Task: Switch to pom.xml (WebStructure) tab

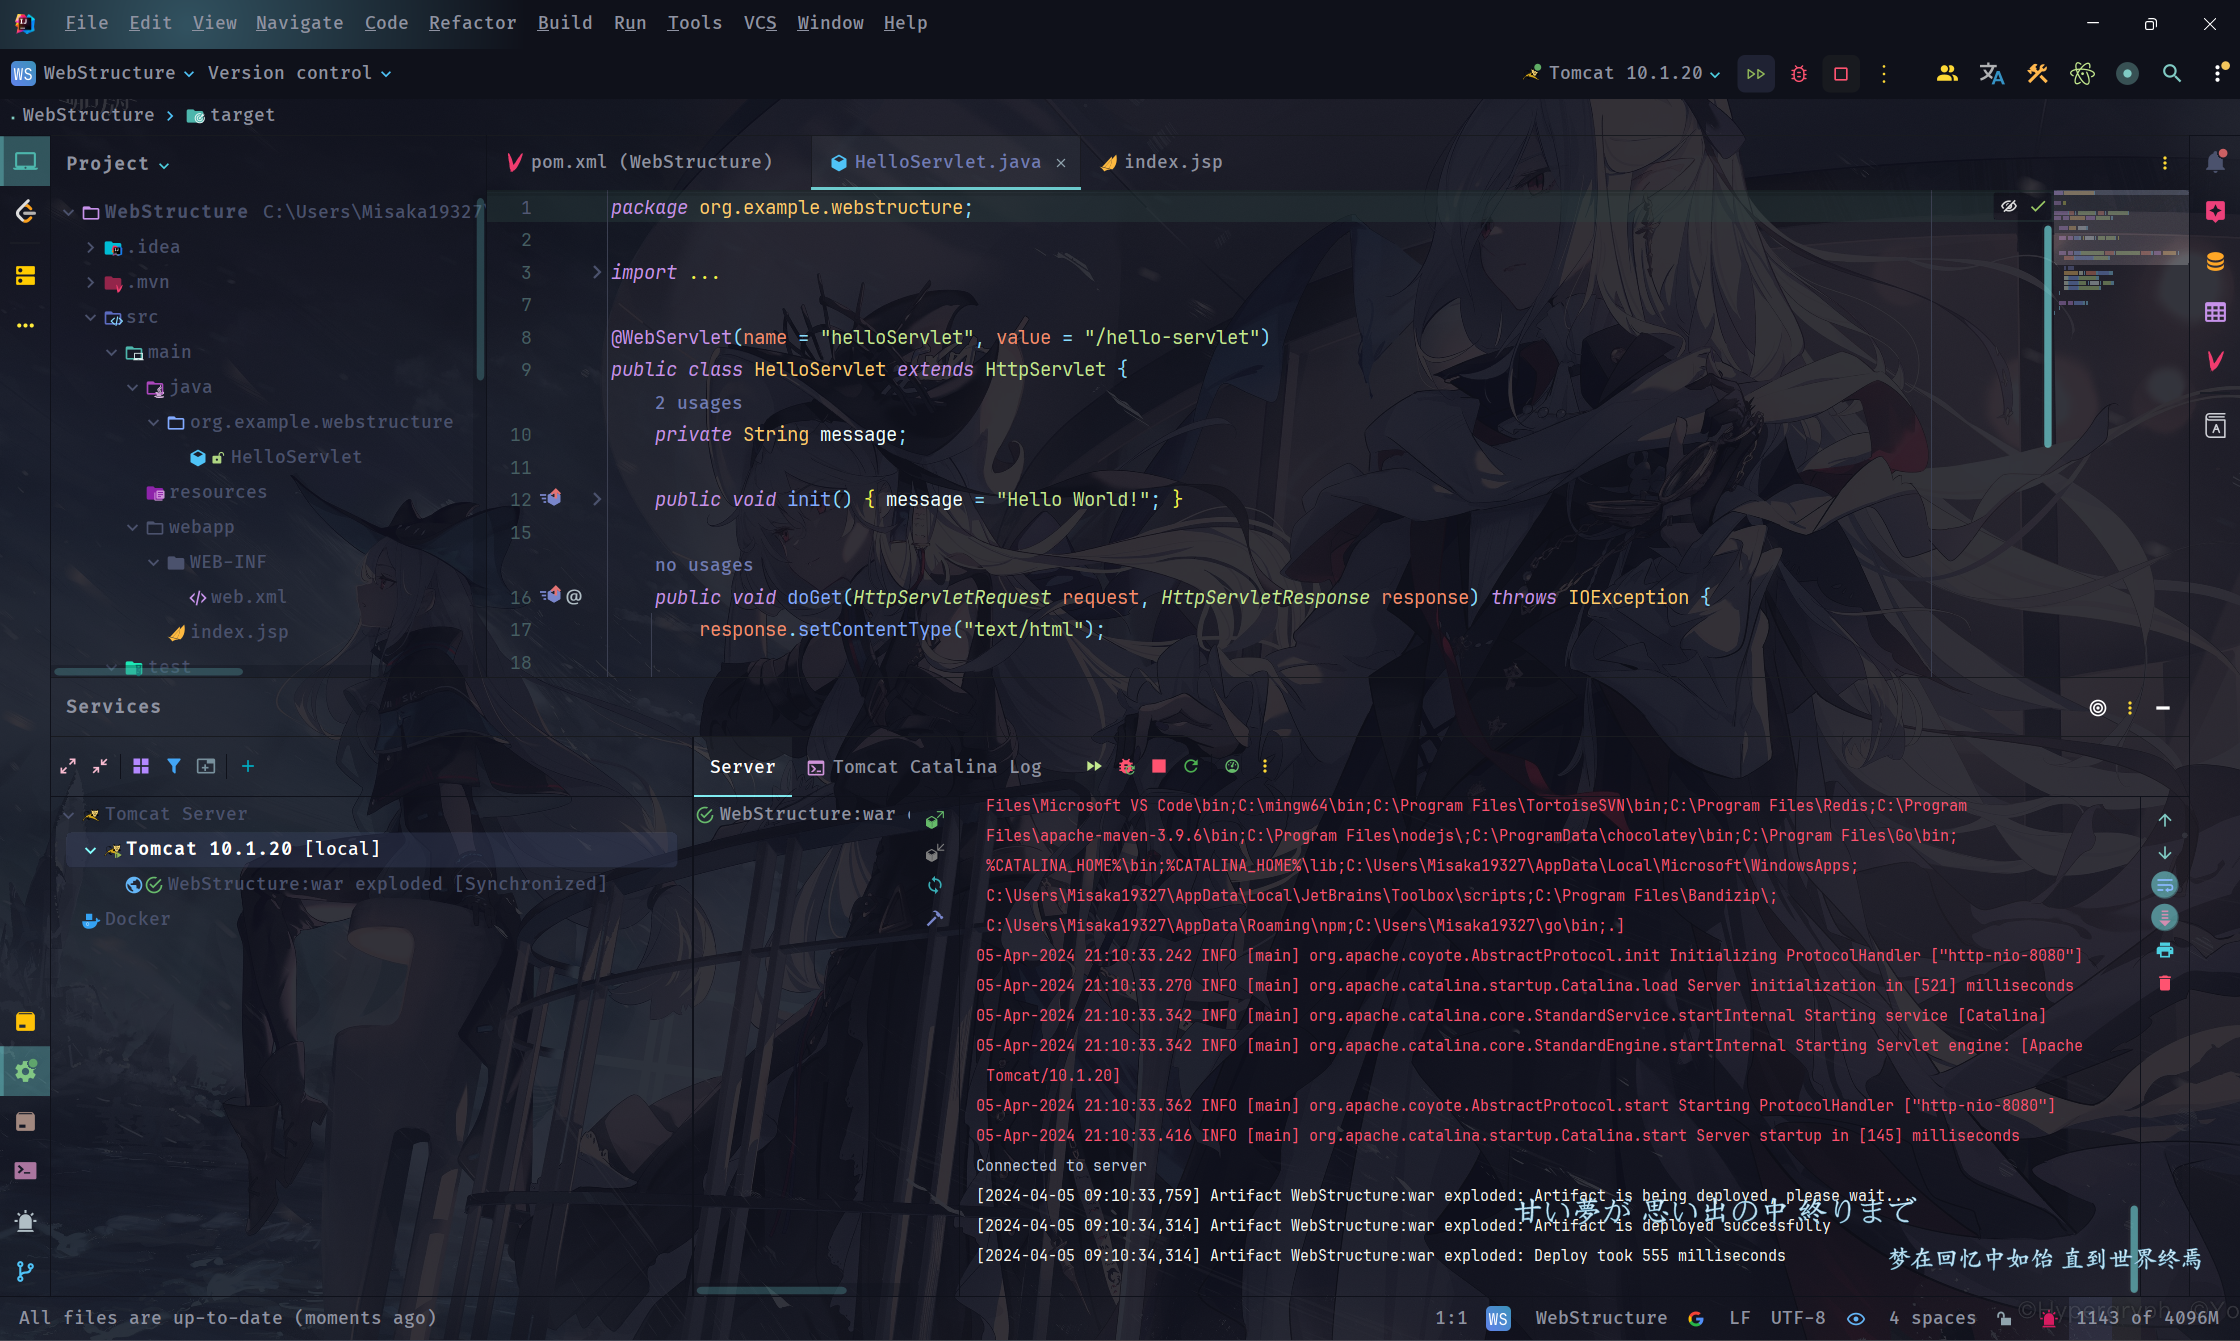Action: (x=640, y=162)
